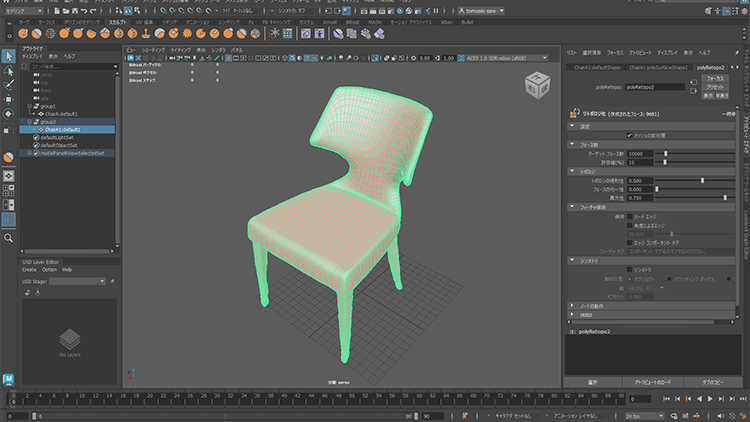This screenshot has width=750, height=422.
Task: Activate the Lasso select tool
Action: (8, 71)
